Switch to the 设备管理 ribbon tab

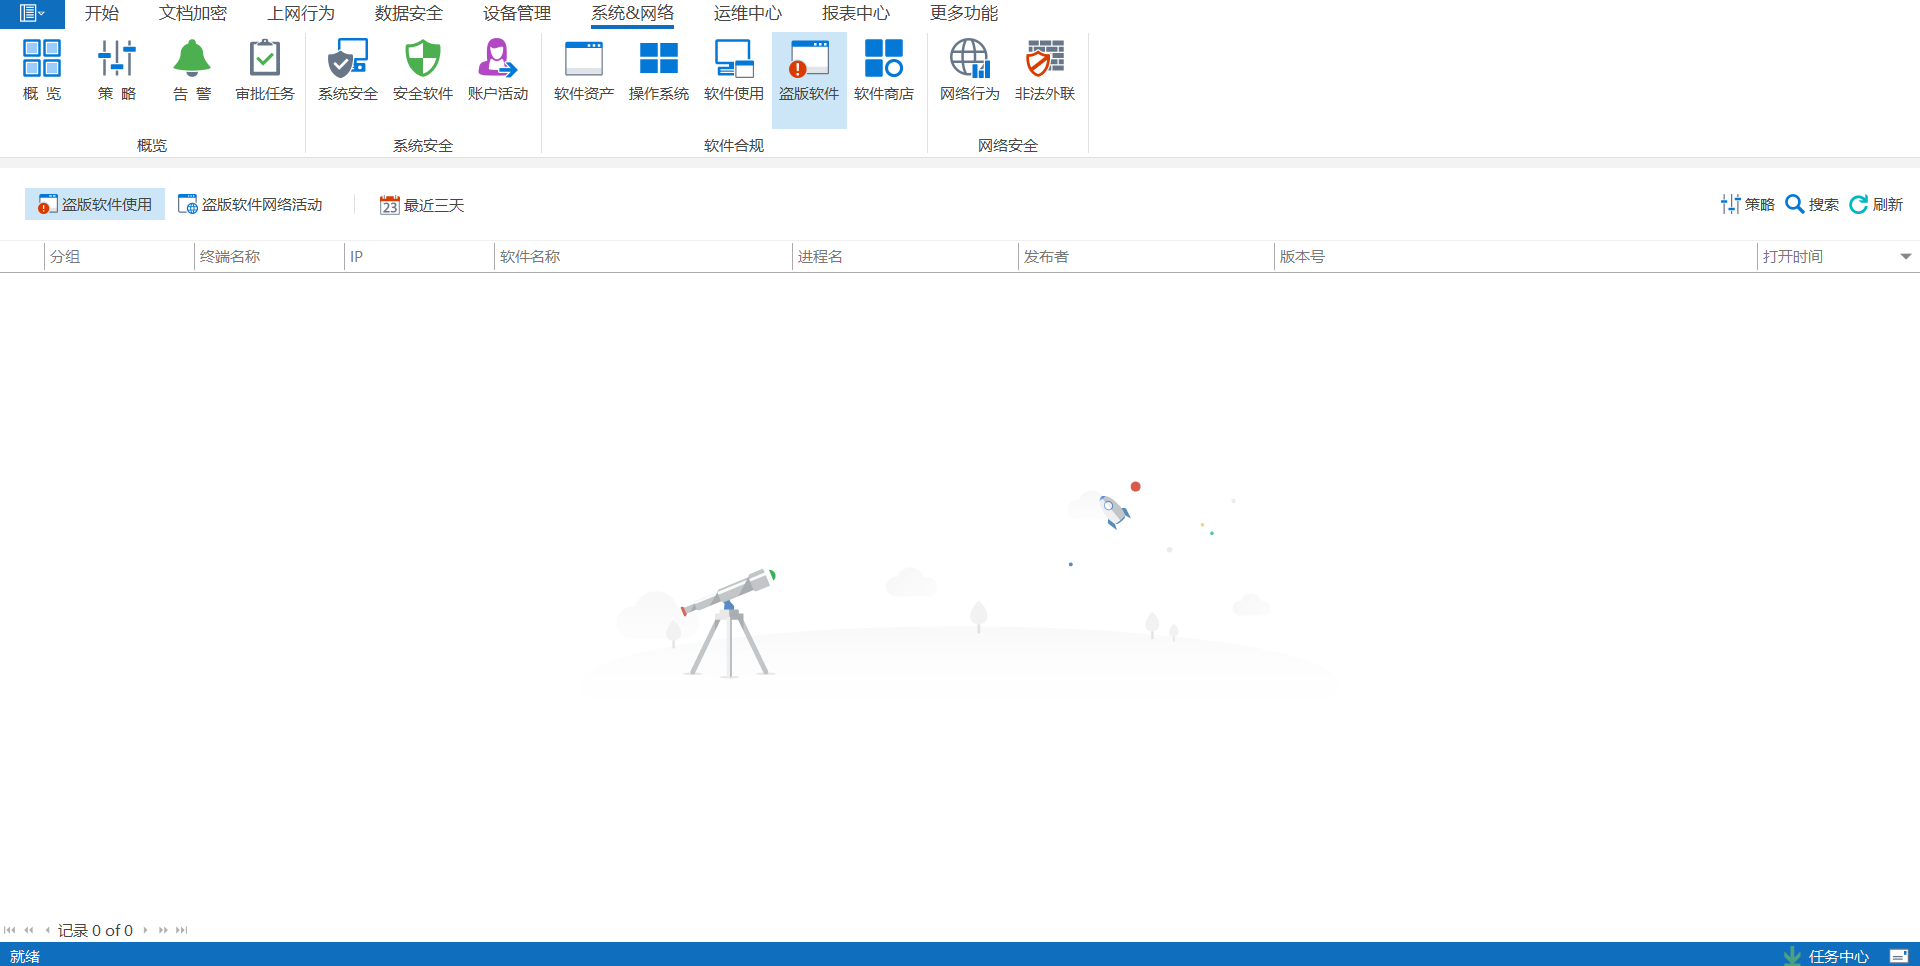(x=517, y=13)
